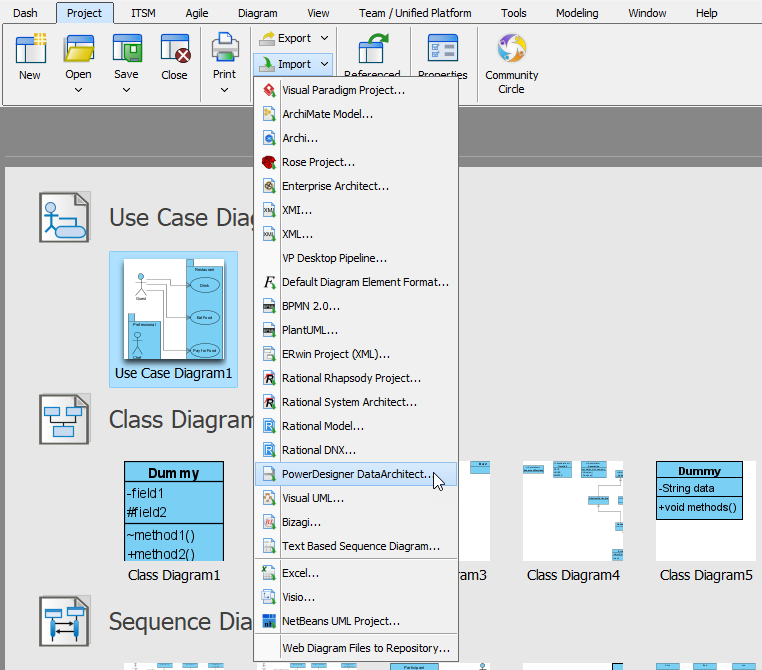
Task: Click the Properties toolbar icon
Action: coord(443,48)
